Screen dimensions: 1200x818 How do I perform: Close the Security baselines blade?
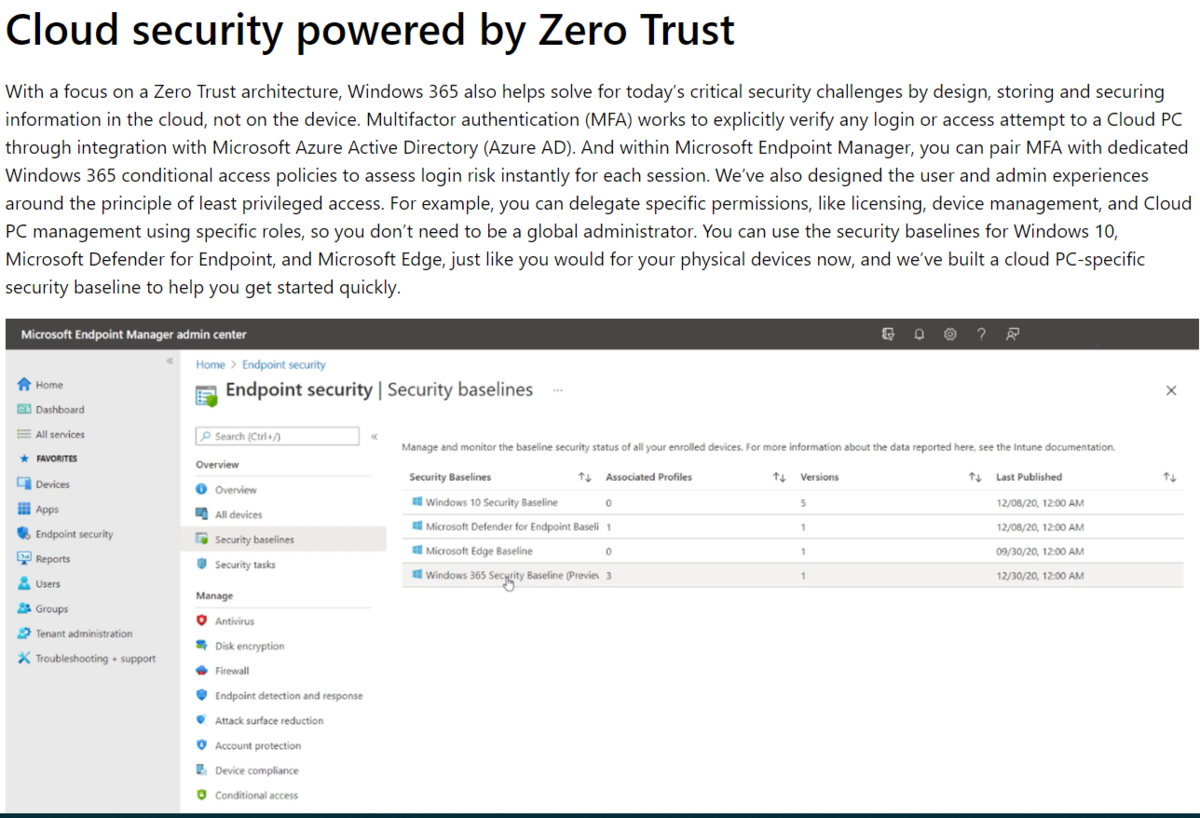(1171, 391)
